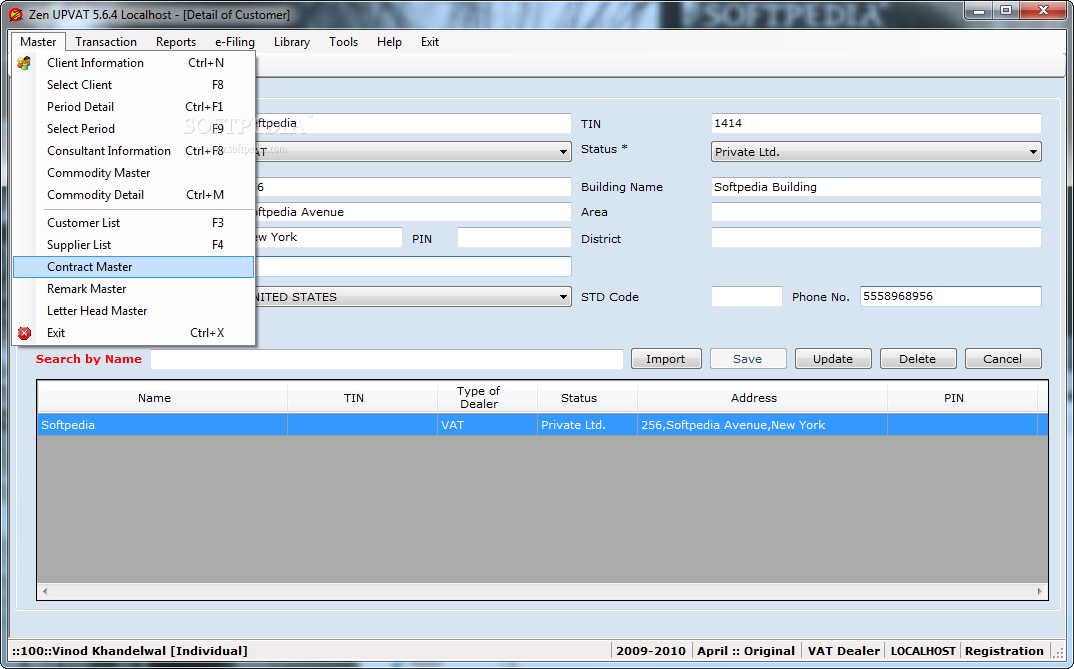Expand the dealer type dropdown beside the Status label

(563, 152)
